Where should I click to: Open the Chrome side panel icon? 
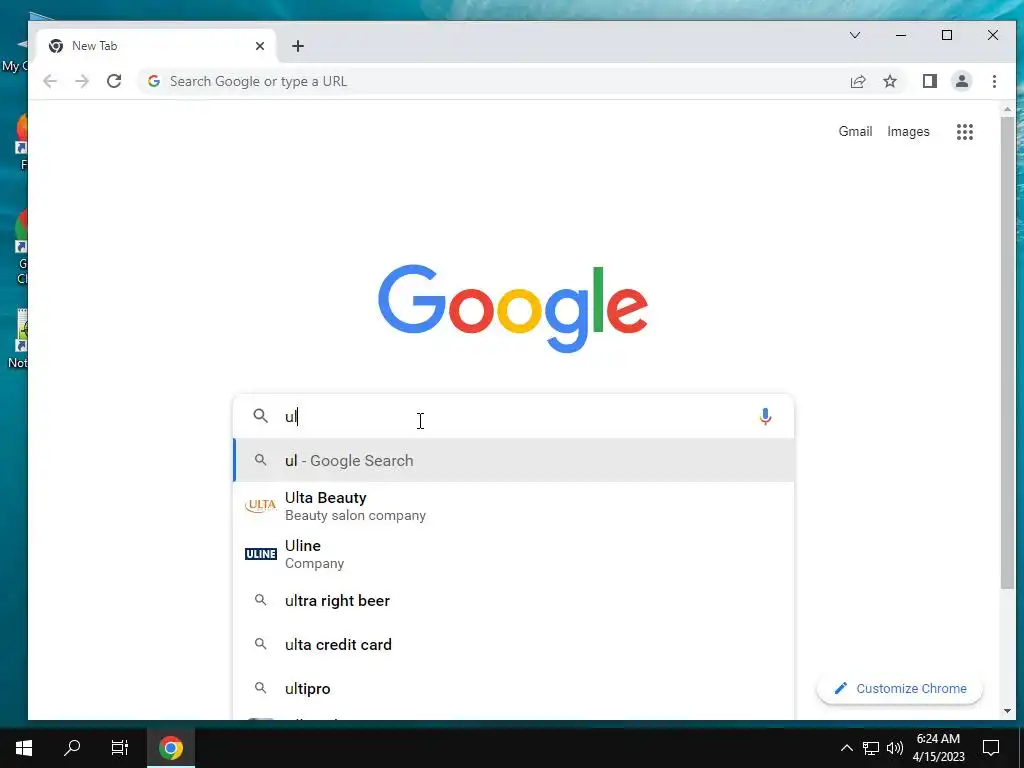[929, 81]
